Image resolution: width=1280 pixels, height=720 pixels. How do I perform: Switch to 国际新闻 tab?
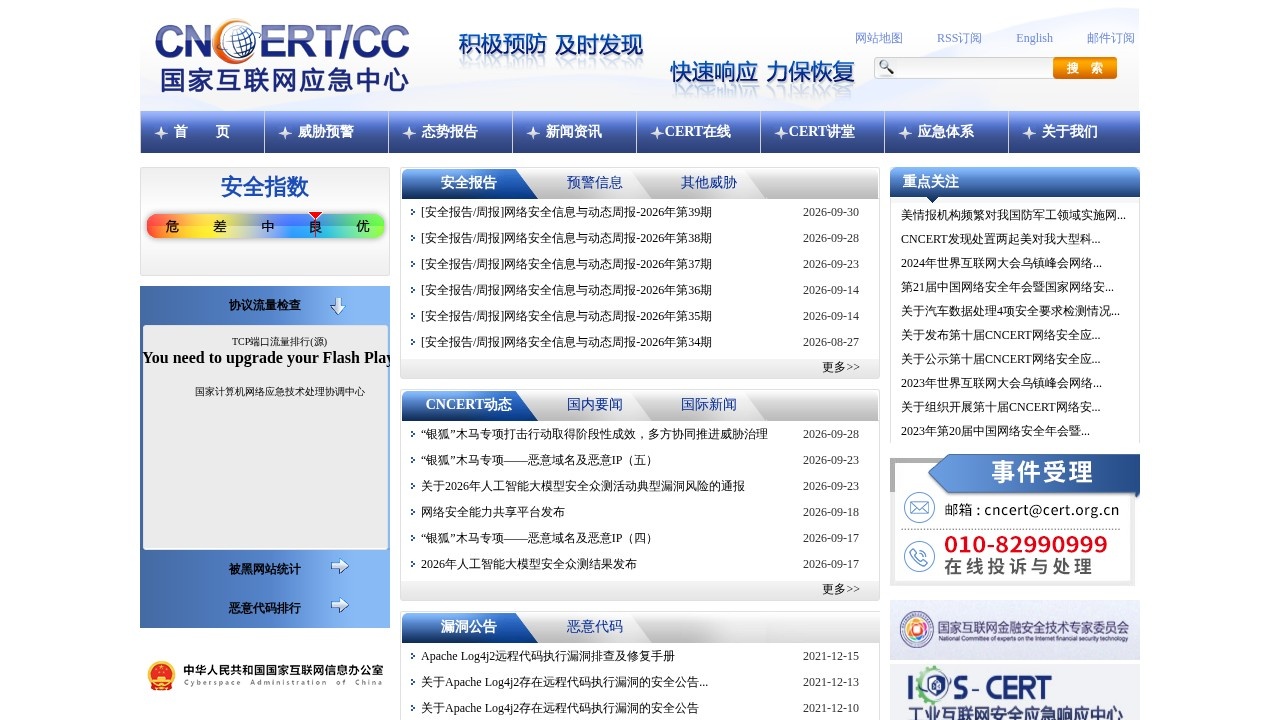(709, 405)
